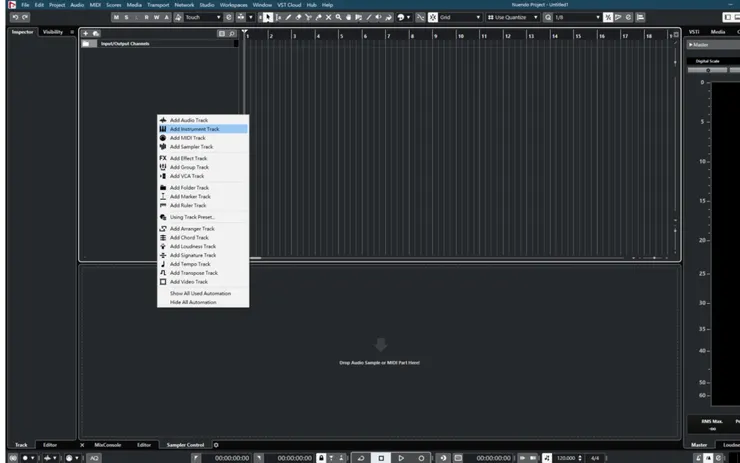Toggle the A automation-suspend button

(x=167, y=17)
